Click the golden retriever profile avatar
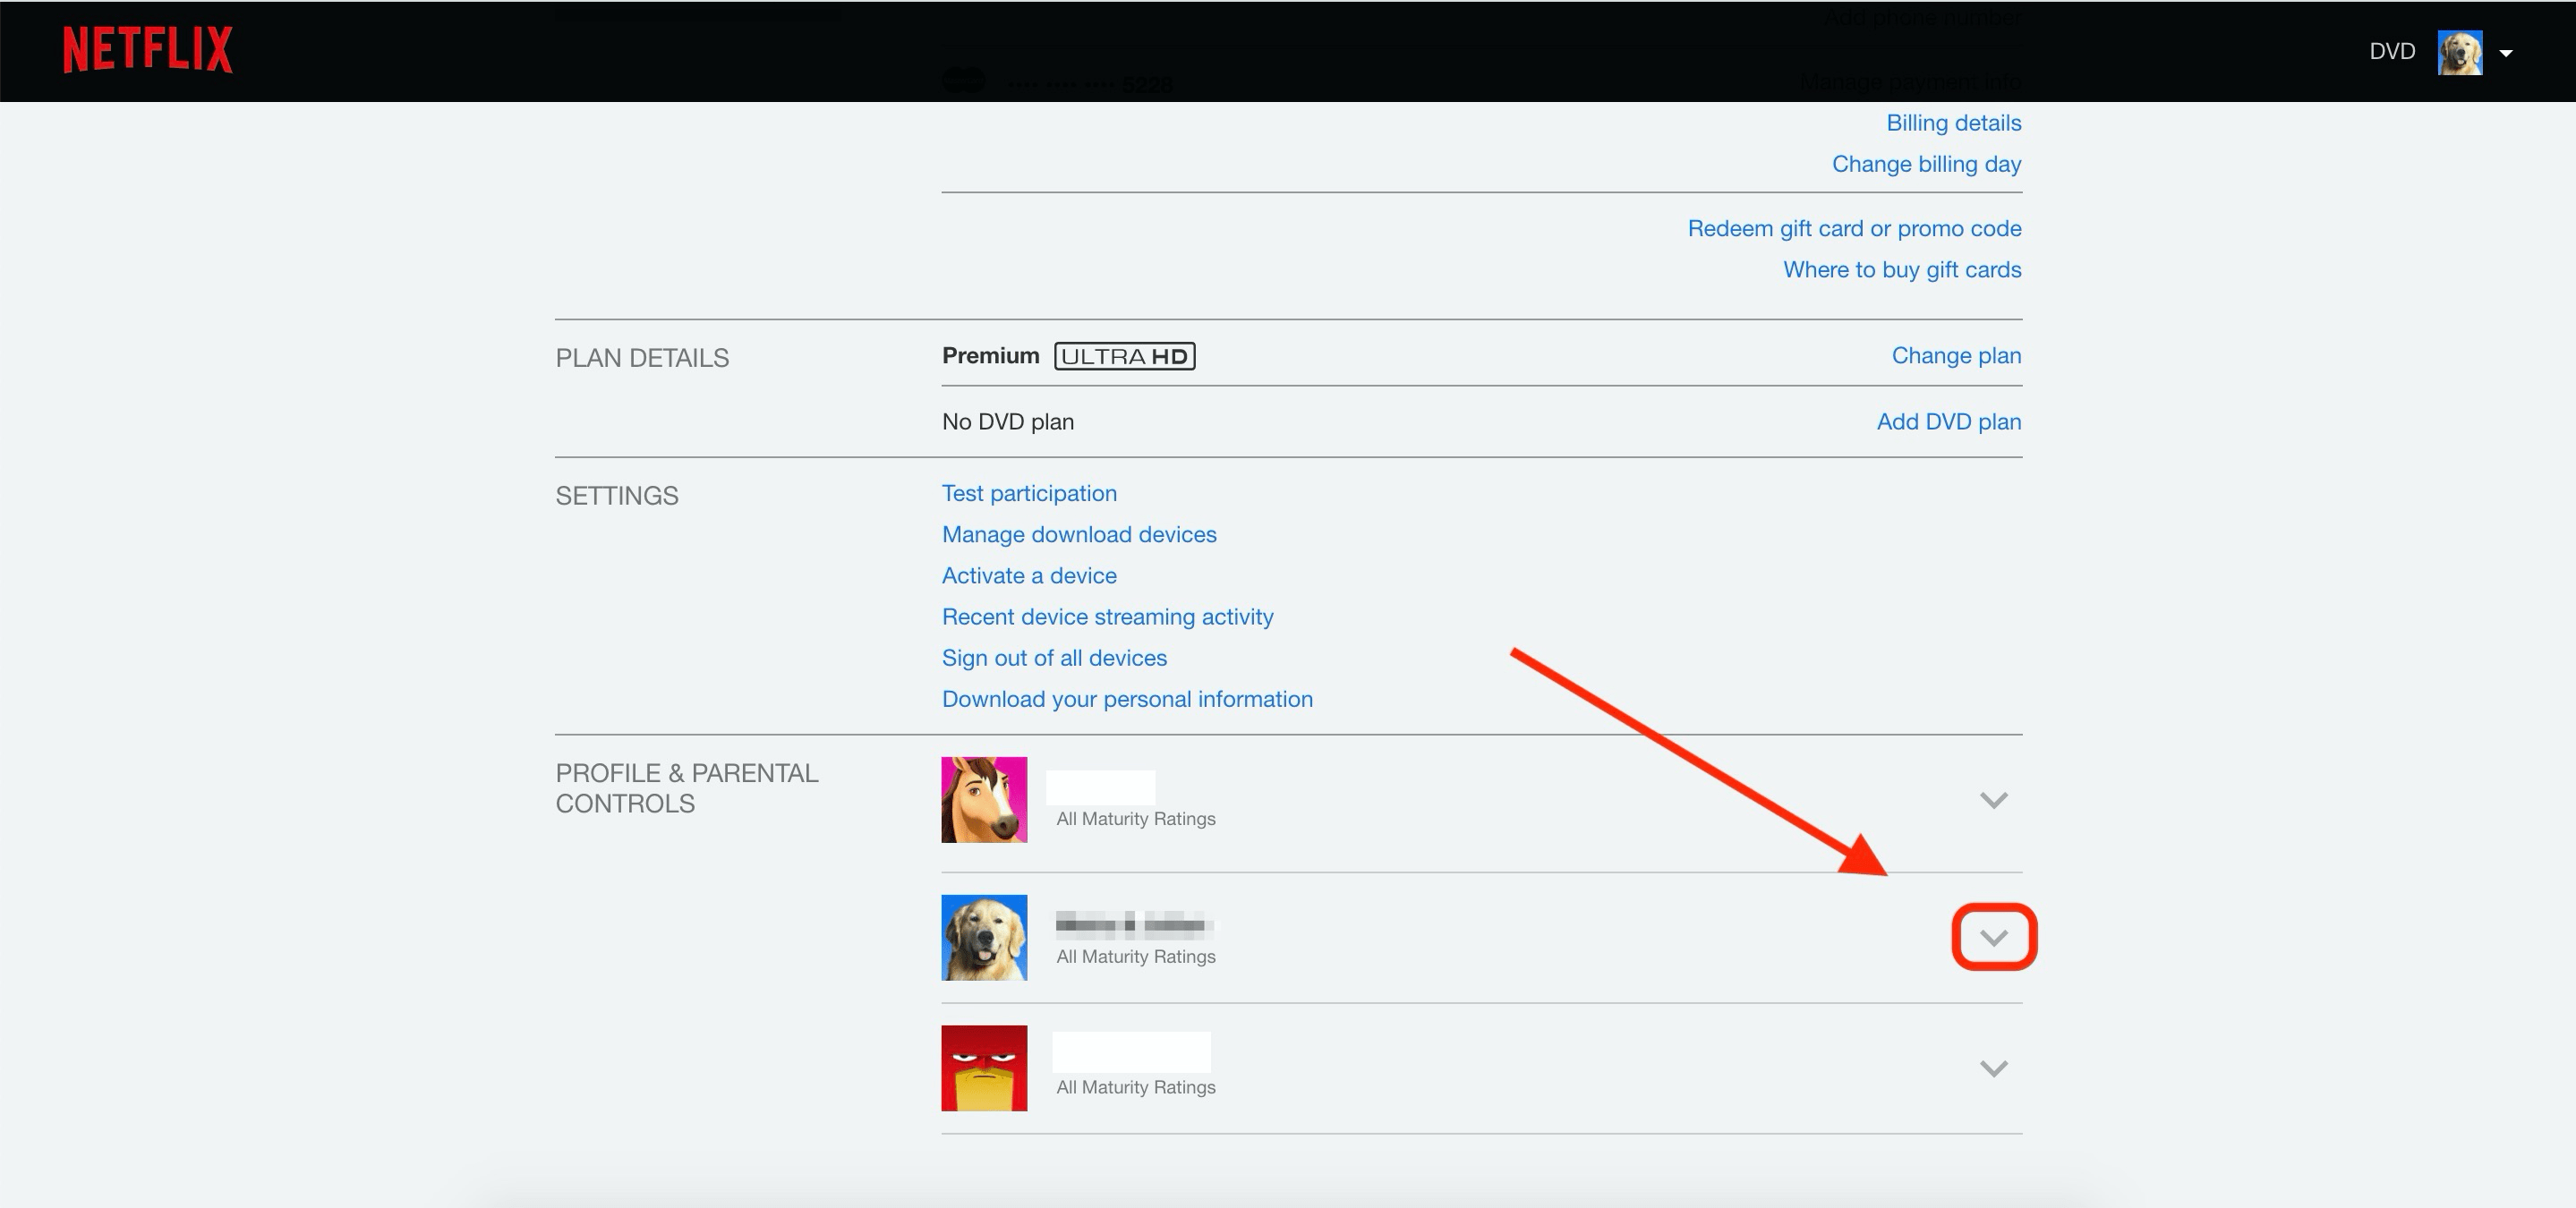This screenshot has height=1208, width=2576. pyautogui.click(x=984, y=937)
